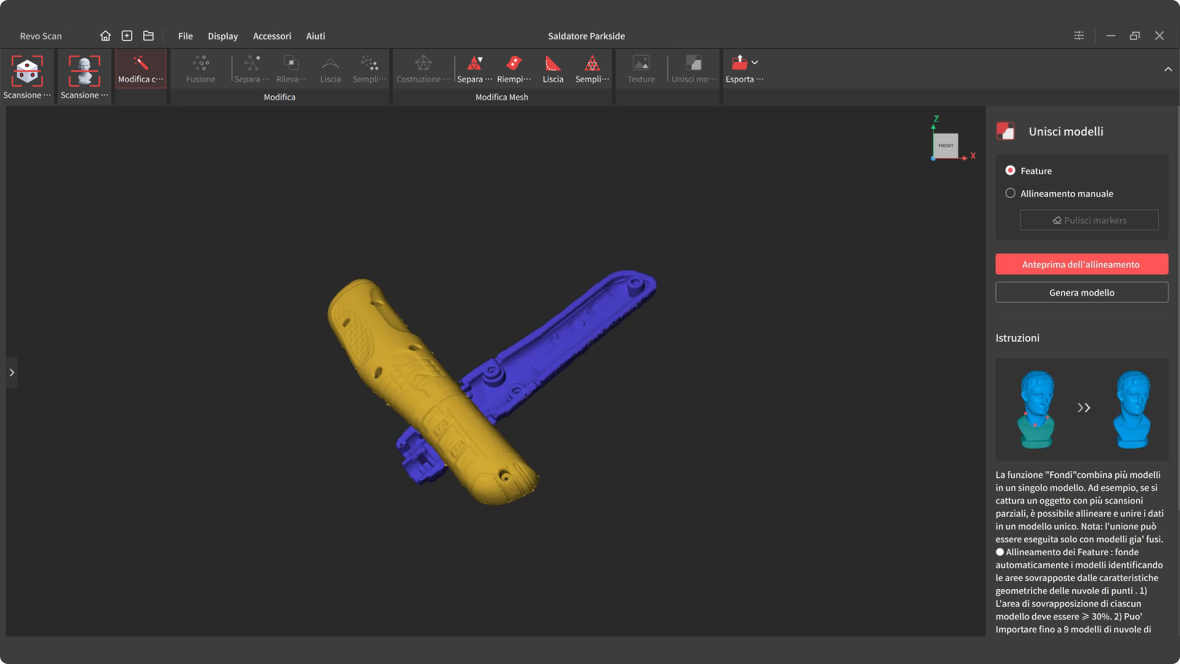Open the Esporta dropdown arrow
The width and height of the screenshot is (1180, 664).
coord(755,63)
